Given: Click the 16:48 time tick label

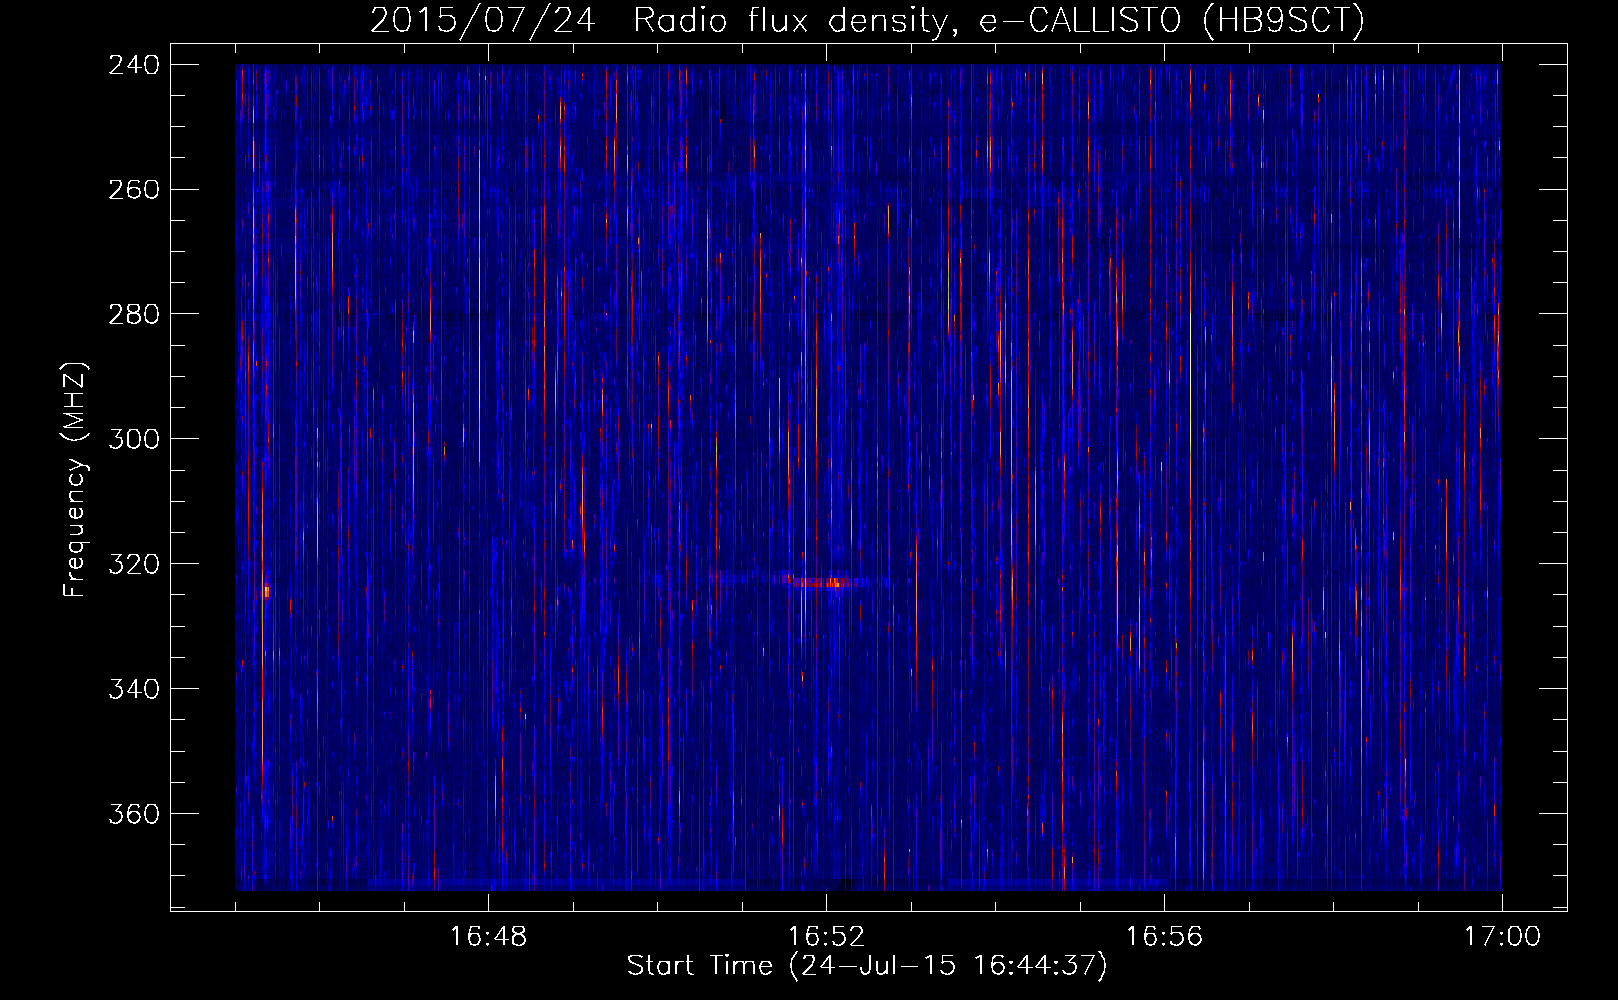Looking at the screenshot, I should pyautogui.click(x=488, y=937).
